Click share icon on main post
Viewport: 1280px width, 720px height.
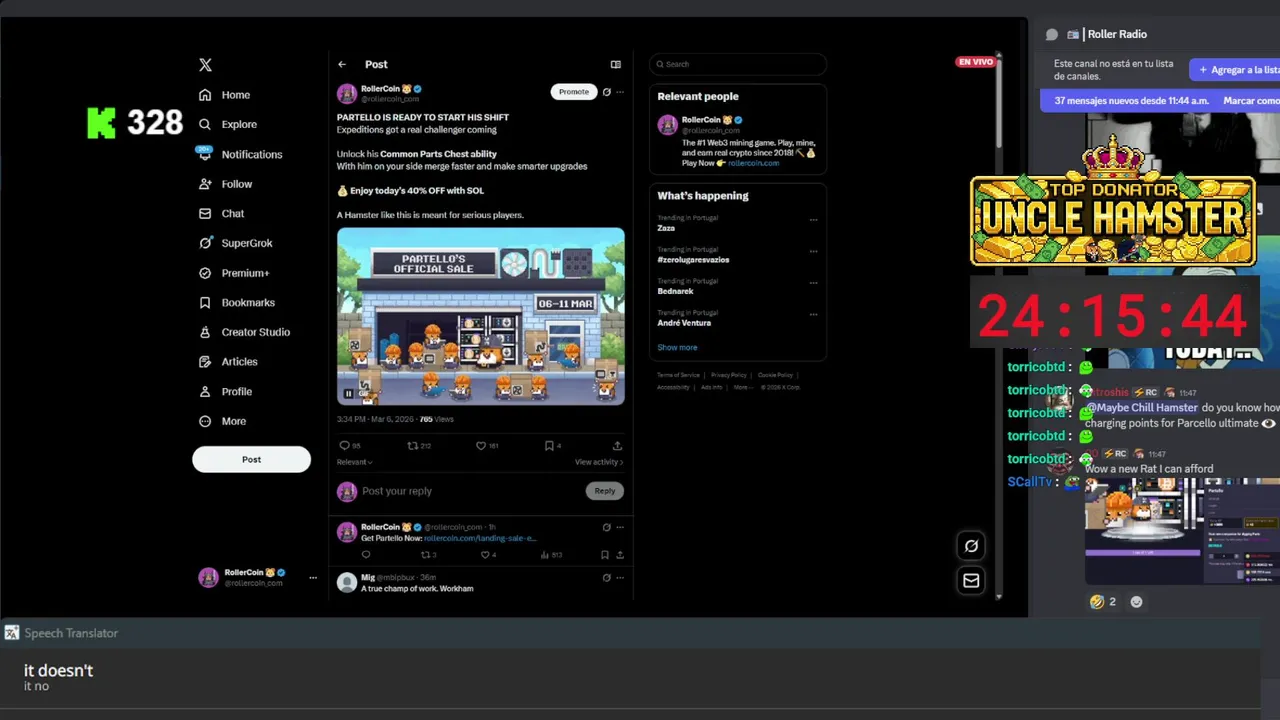pyautogui.click(x=617, y=446)
